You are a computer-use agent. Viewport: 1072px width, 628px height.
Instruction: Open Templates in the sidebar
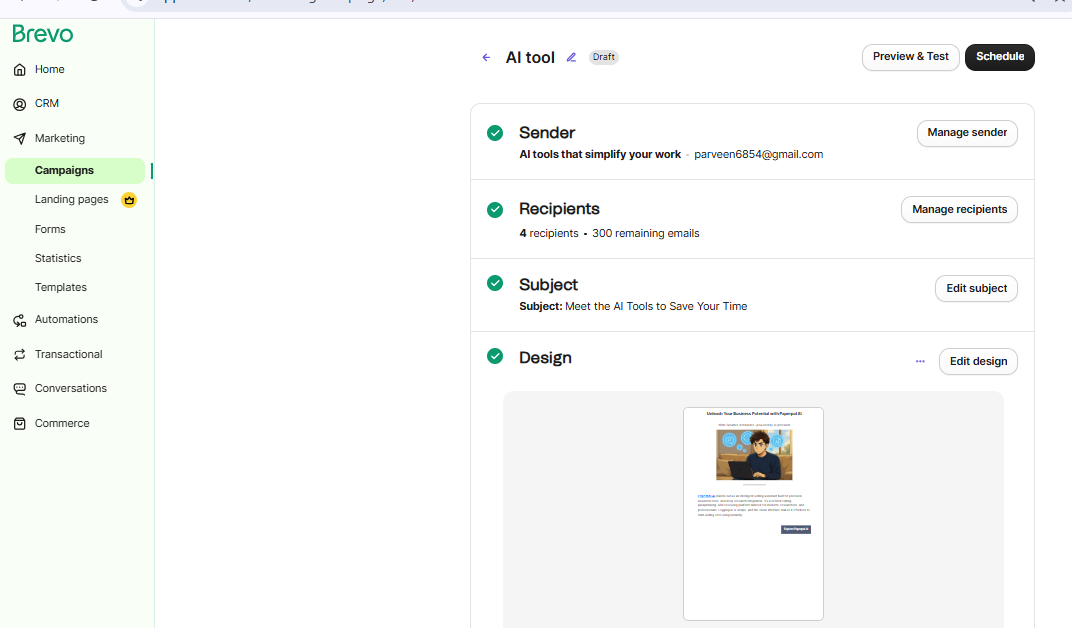pos(60,287)
